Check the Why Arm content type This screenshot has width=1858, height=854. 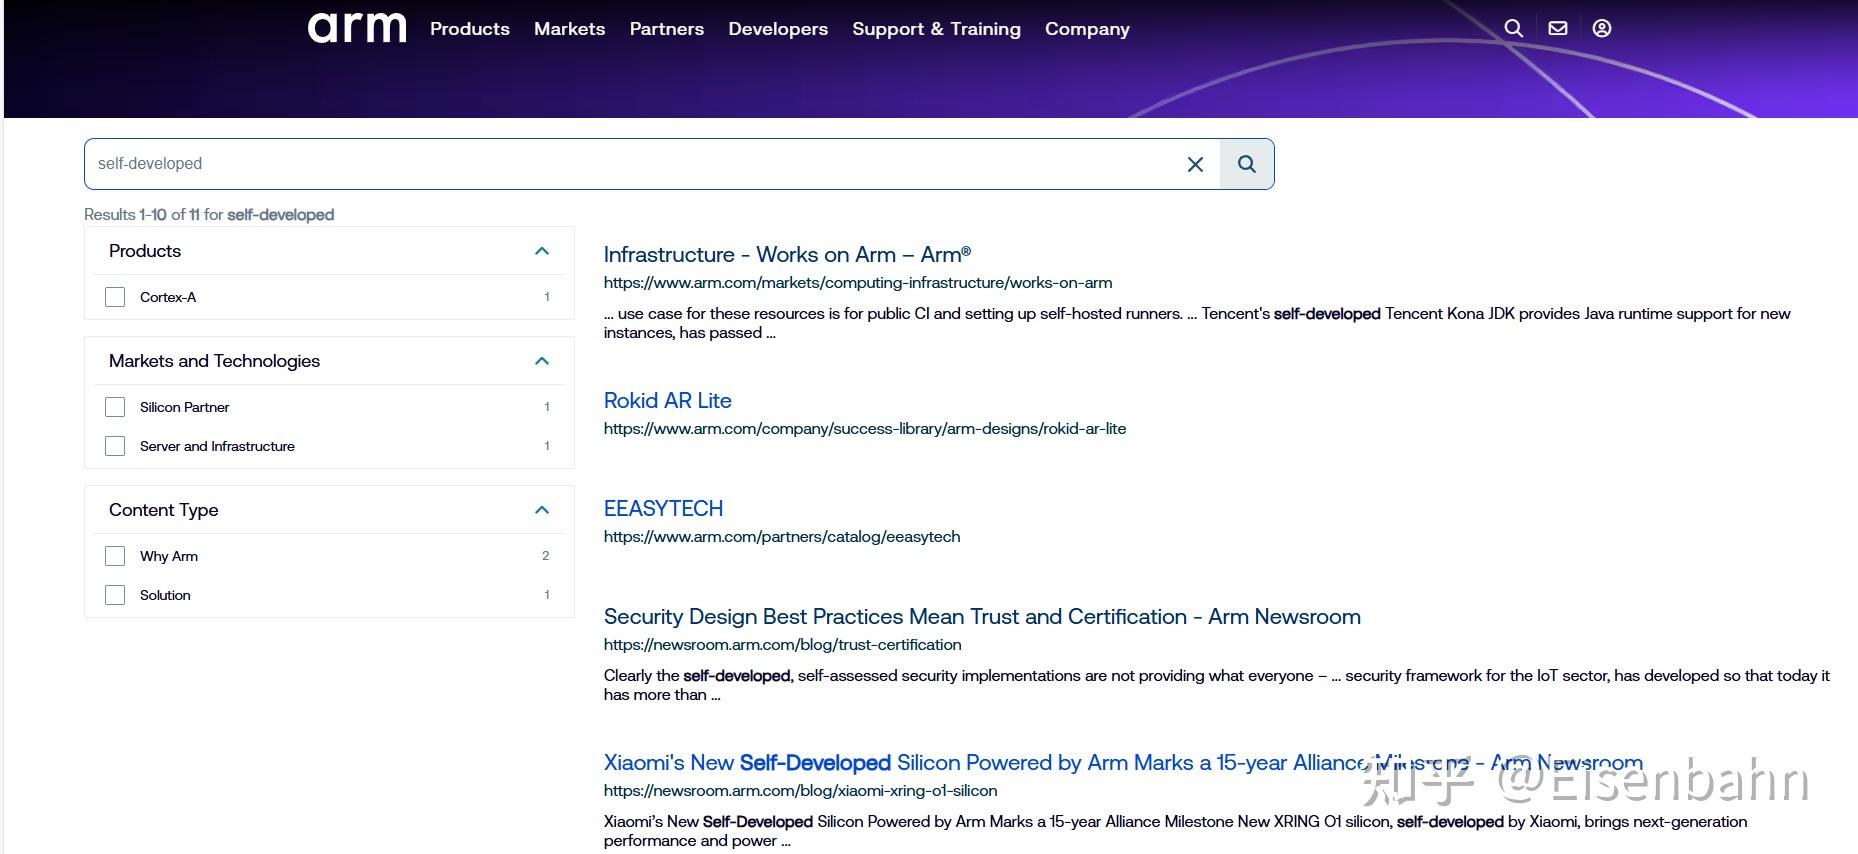click(x=115, y=556)
